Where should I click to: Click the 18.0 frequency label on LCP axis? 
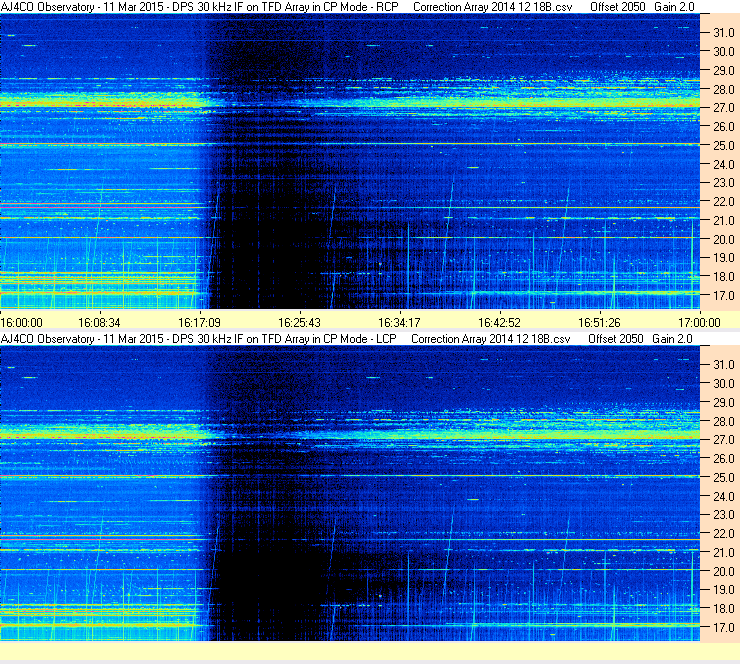tap(724, 609)
